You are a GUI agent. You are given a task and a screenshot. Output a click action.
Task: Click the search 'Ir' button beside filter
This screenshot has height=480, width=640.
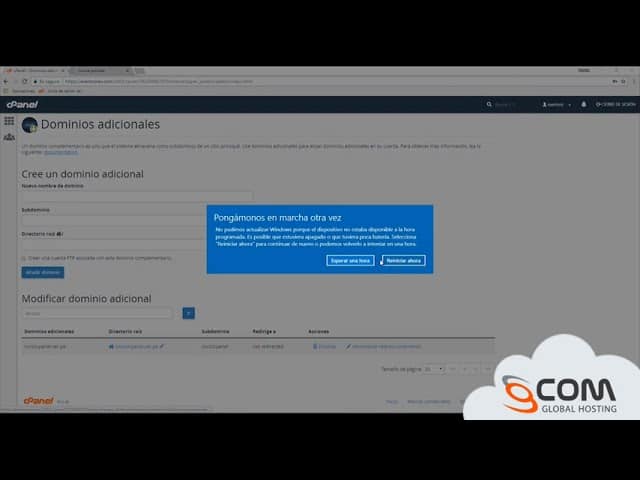[189, 313]
